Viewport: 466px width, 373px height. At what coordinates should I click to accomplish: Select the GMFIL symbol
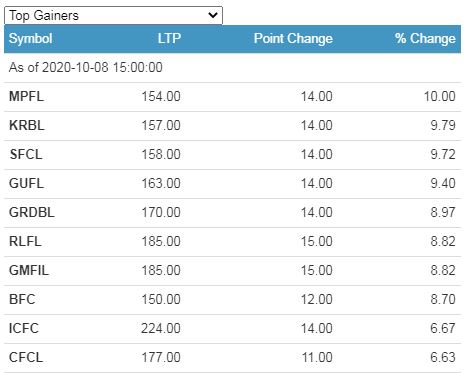[29, 270]
